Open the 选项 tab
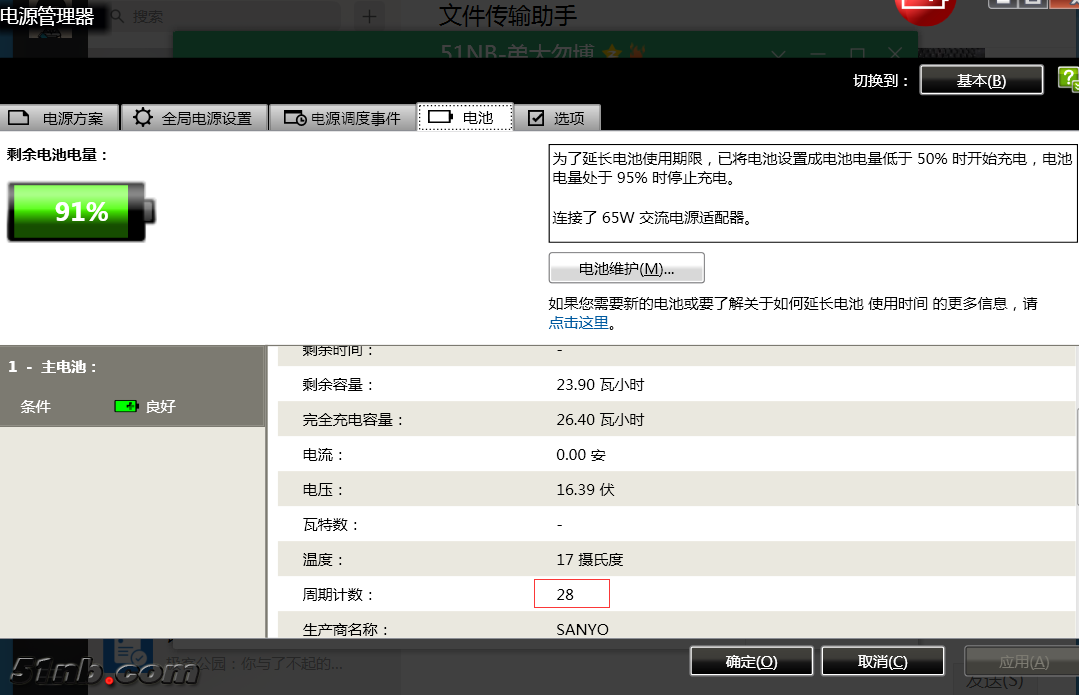1079x695 pixels. 557,116
